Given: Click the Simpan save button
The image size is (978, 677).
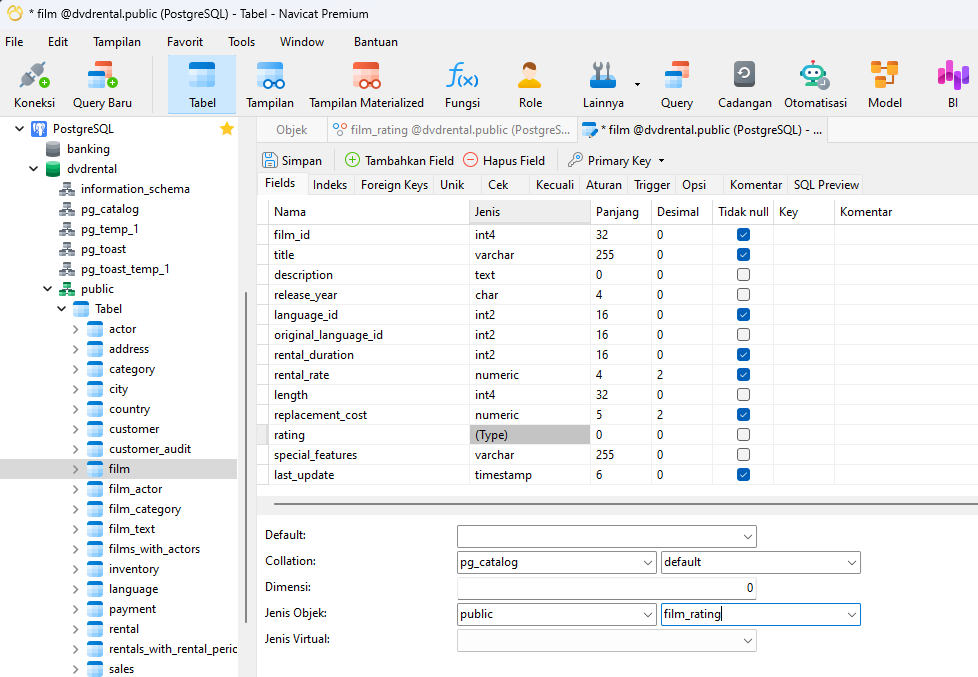Looking at the screenshot, I should pyautogui.click(x=292, y=160).
